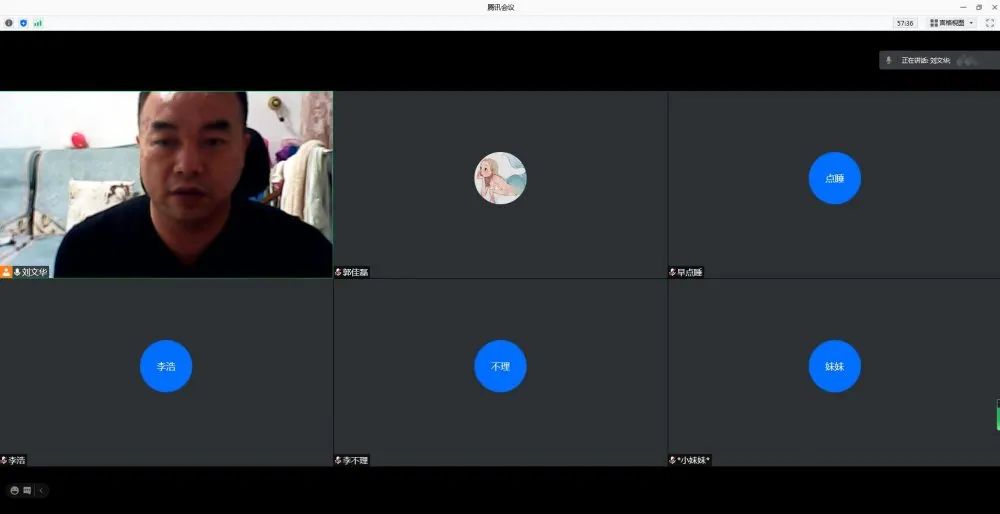Expand the green side panel tab on right edge
The image size is (1000, 514).
[x=997, y=415]
